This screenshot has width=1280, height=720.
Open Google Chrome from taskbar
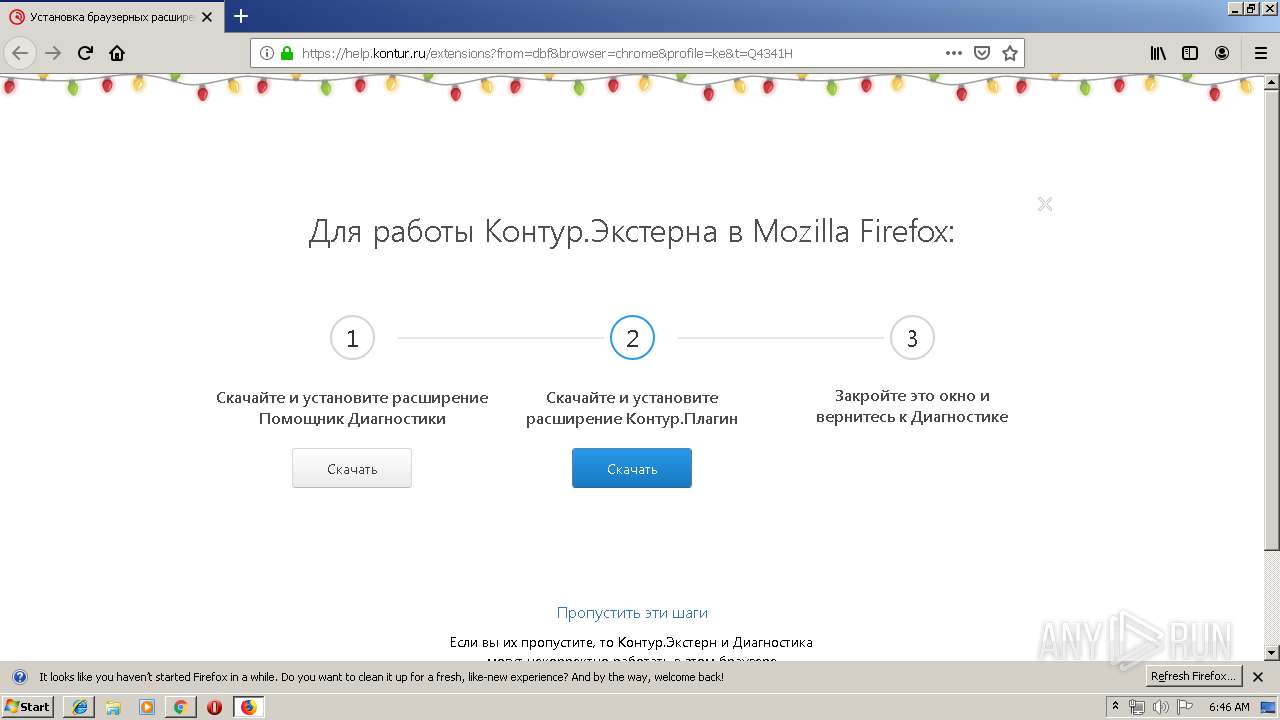pos(181,707)
